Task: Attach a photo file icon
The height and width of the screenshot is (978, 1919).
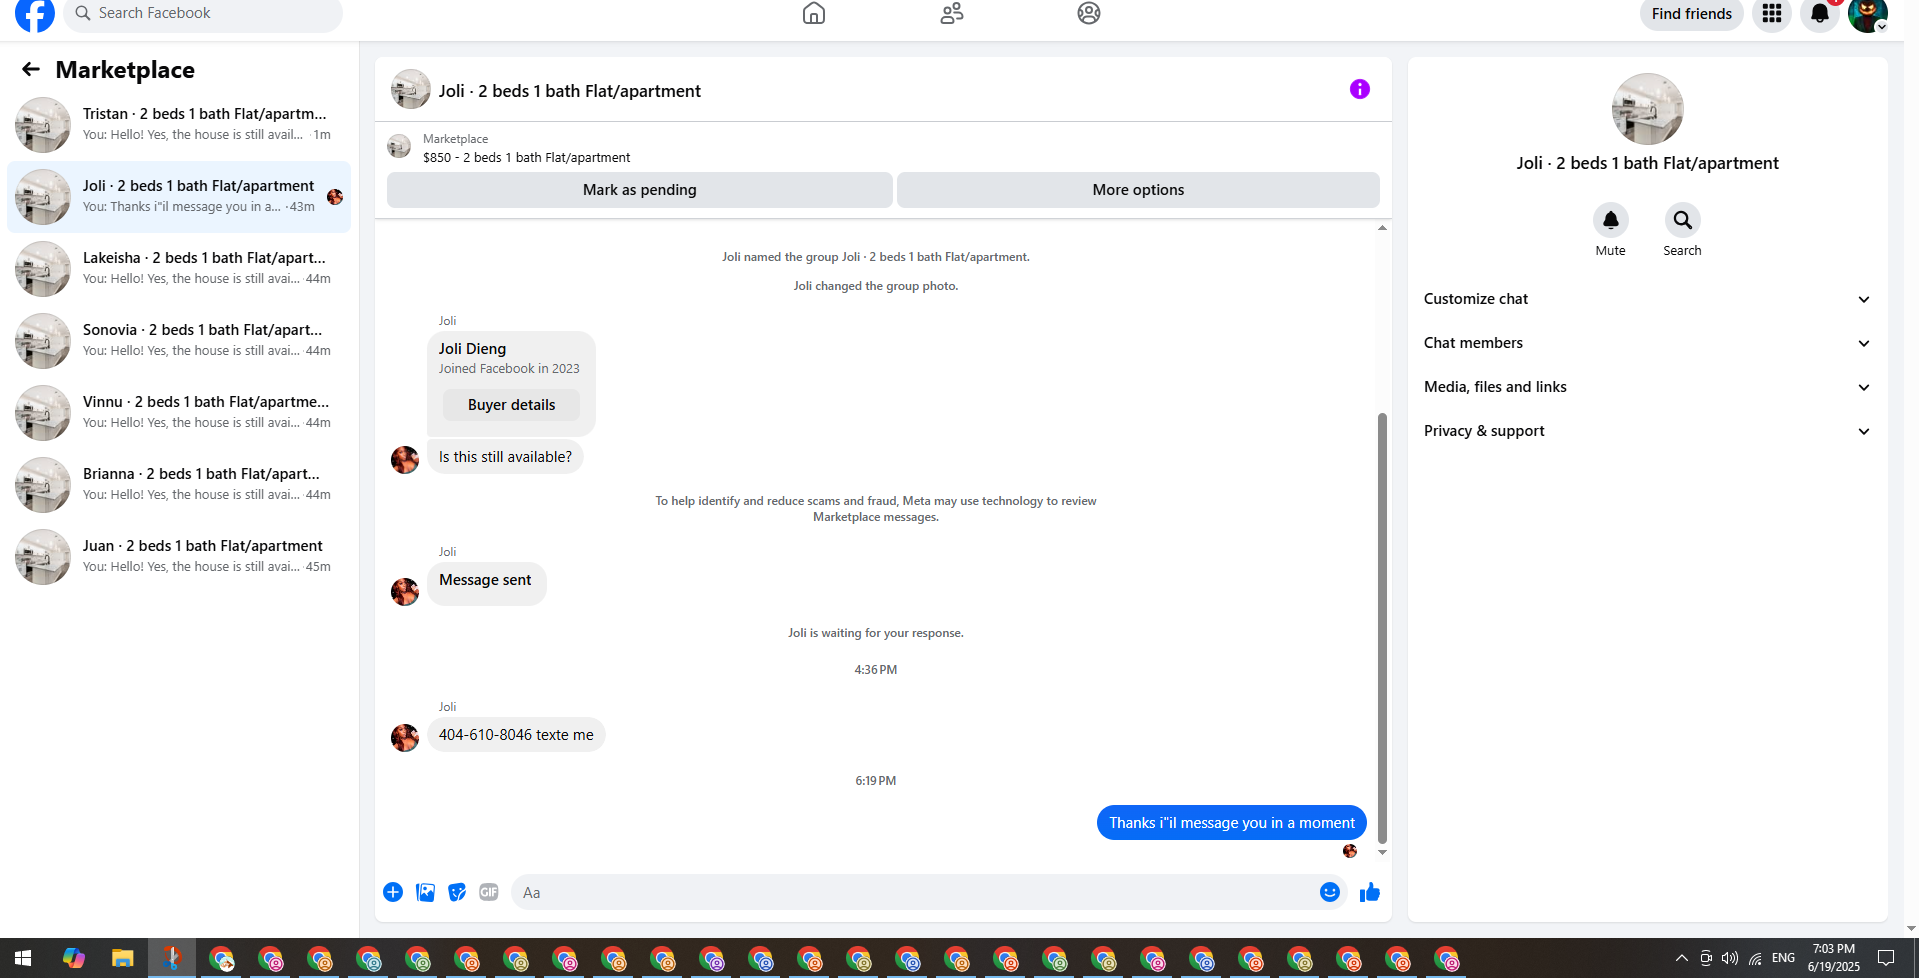Action: coord(425,892)
